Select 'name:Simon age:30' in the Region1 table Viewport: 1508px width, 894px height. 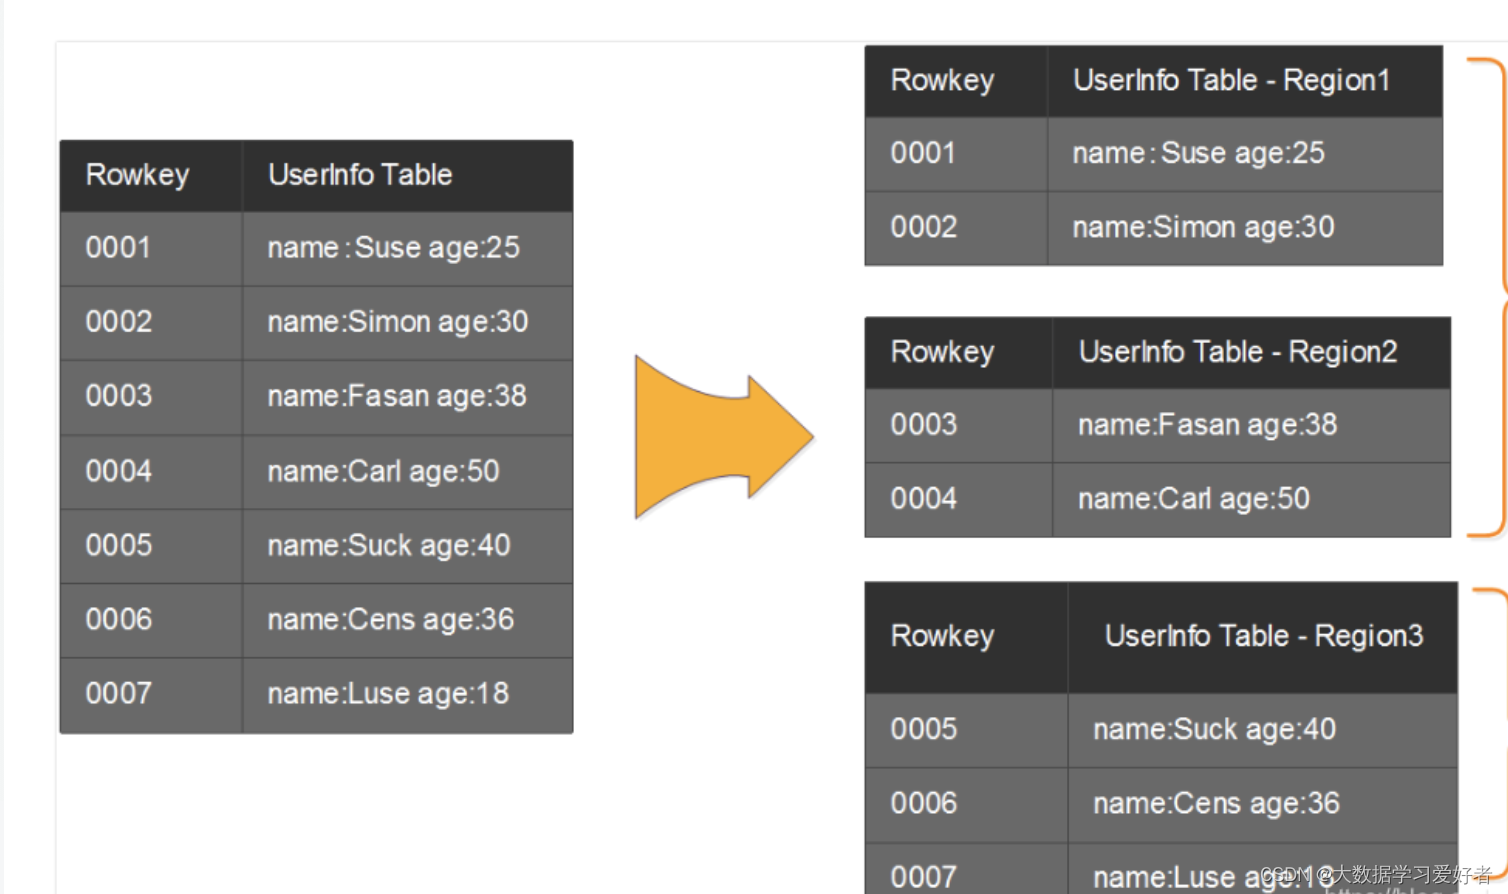tap(1204, 227)
